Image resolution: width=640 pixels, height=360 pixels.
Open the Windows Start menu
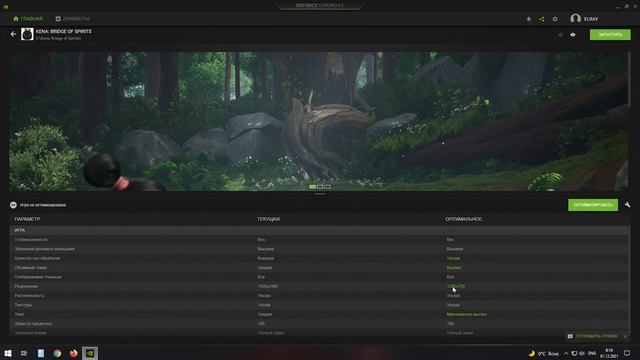click(8, 353)
